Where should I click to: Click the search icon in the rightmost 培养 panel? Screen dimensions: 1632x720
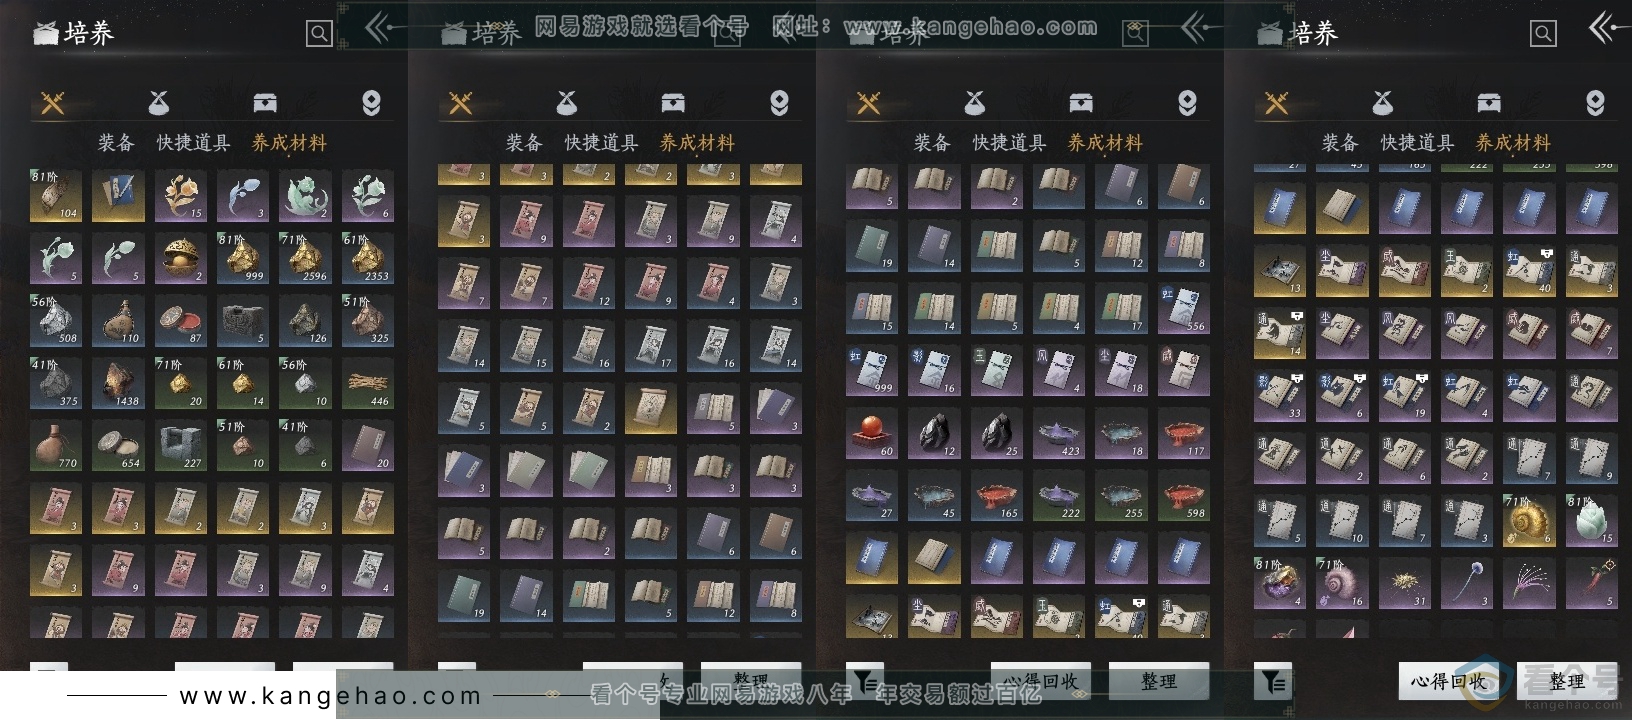tap(1543, 34)
